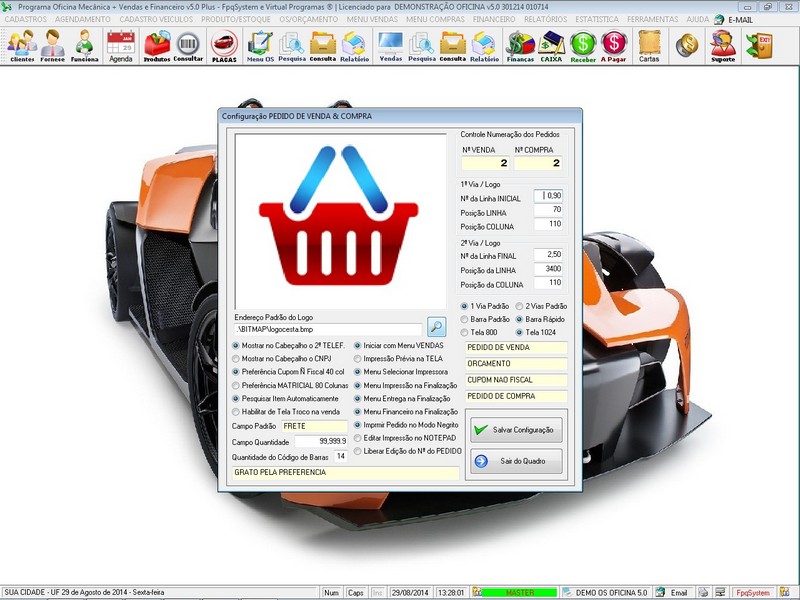Open the PLACAS car icon
Screen dimensions: 800x600
click(x=224, y=45)
